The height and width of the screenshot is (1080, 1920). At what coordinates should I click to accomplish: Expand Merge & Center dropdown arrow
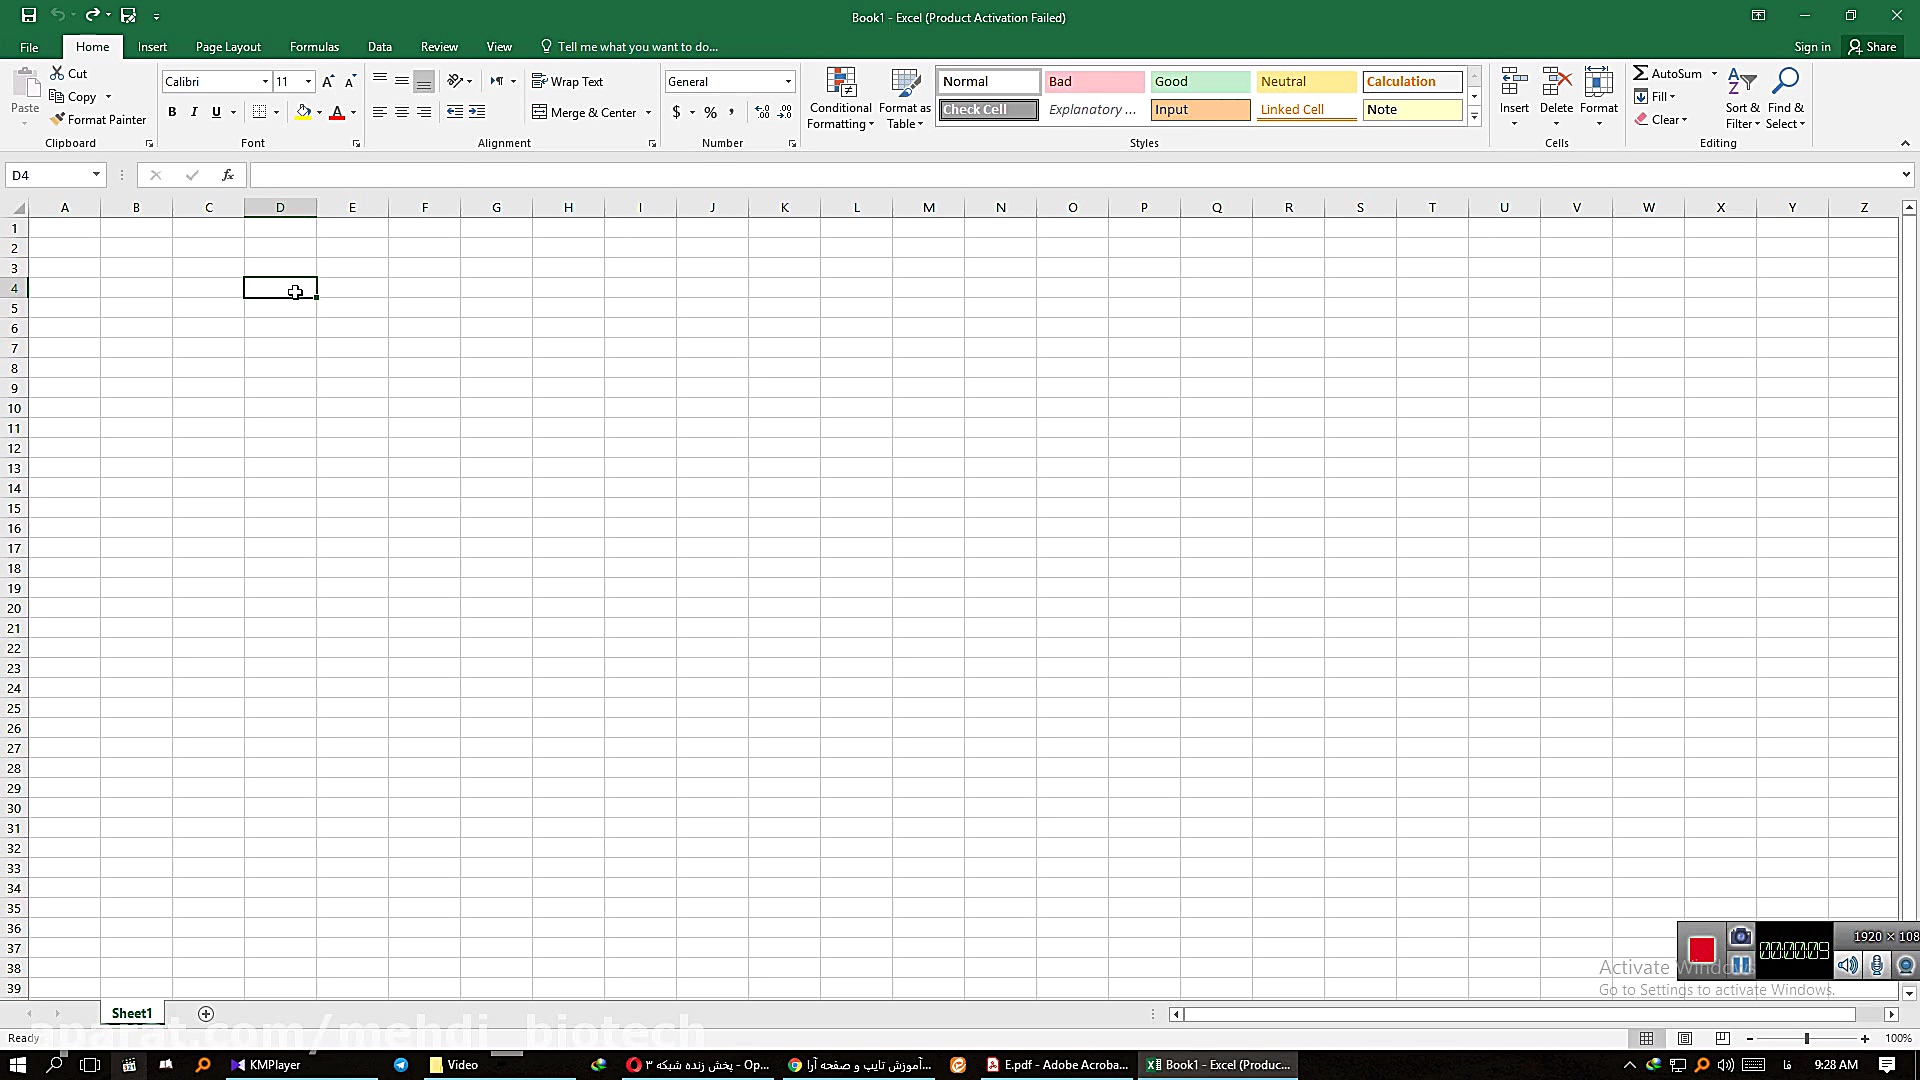pos(648,112)
